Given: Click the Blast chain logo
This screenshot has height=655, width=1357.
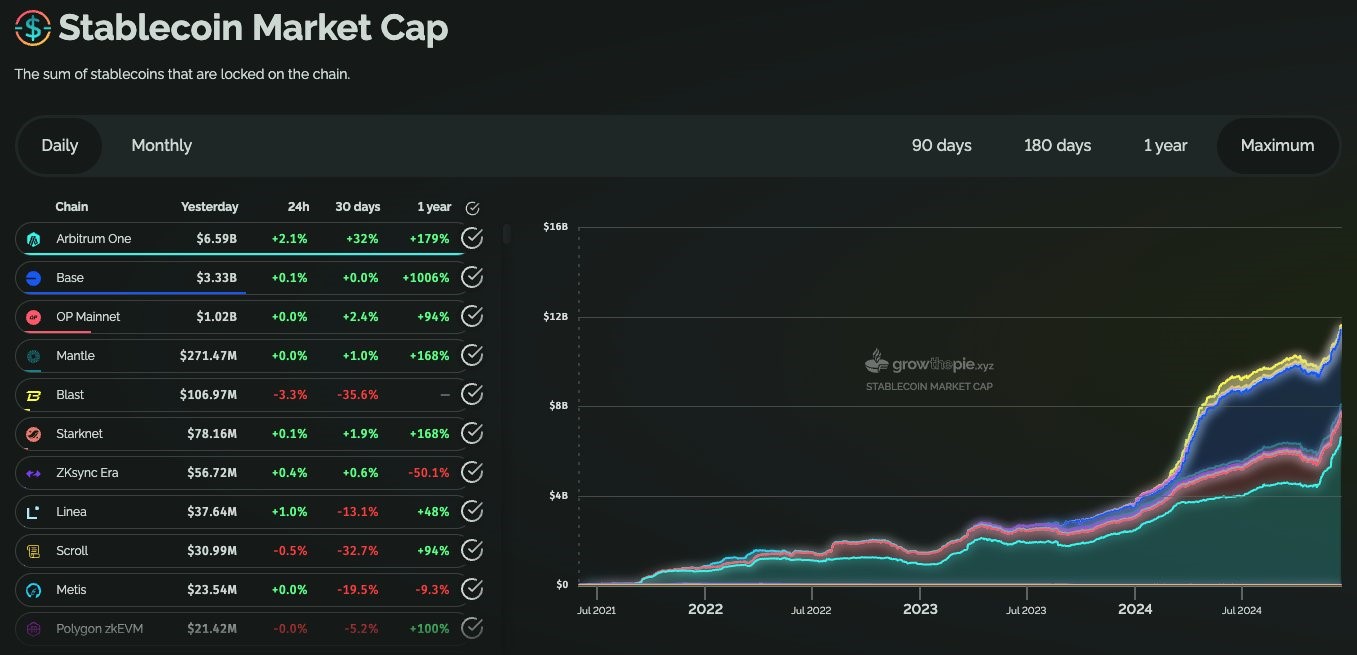Looking at the screenshot, I should pos(33,395).
